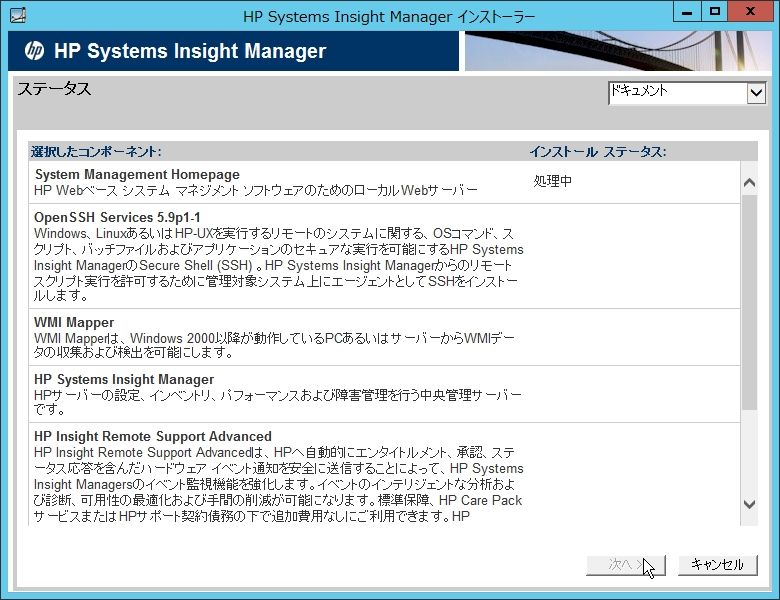Click the scroll down arrow in component list
The height and width of the screenshot is (600, 780).
pyautogui.click(x=749, y=504)
